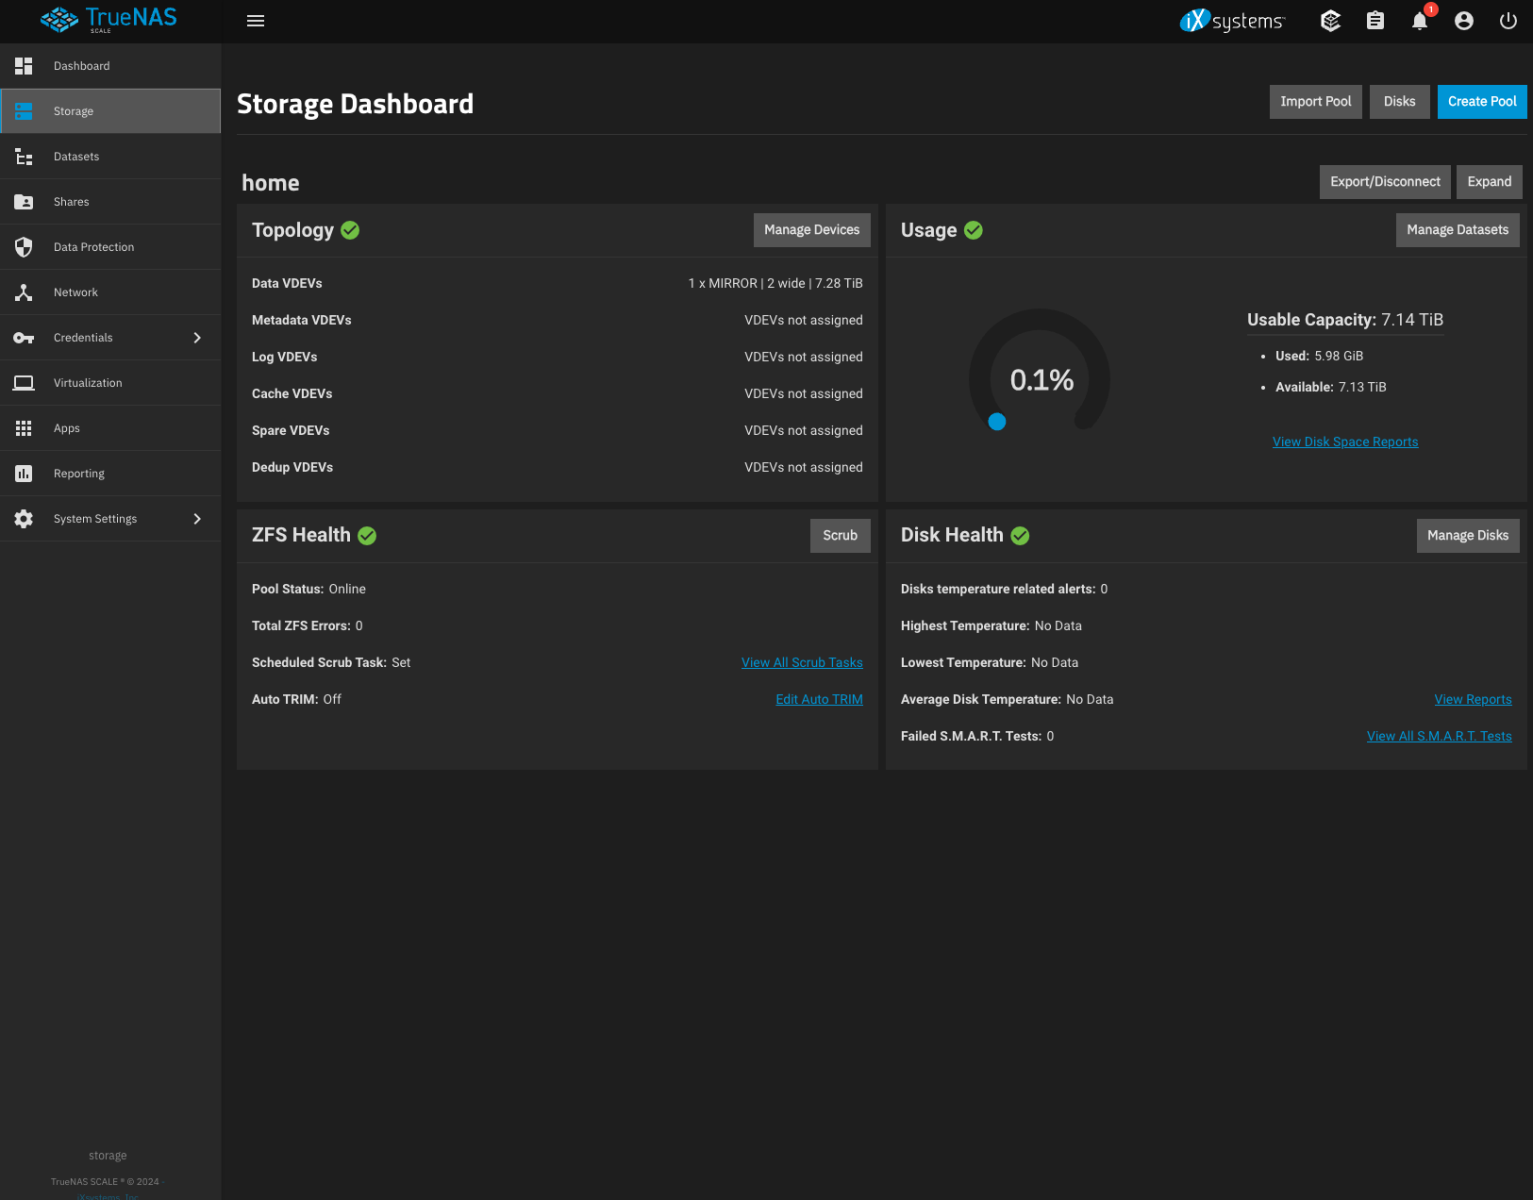Click the 'Usable Capacity: 7.14 TiB' text
The height and width of the screenshot is (1200, 1533).
tap(1345, 320)
